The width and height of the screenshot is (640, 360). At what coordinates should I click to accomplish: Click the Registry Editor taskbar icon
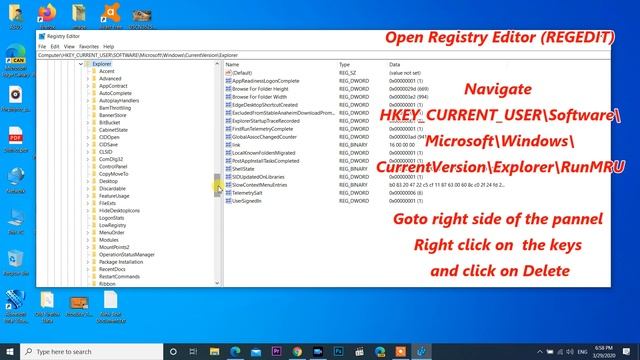pyautogui.click(x=422, y=351)
